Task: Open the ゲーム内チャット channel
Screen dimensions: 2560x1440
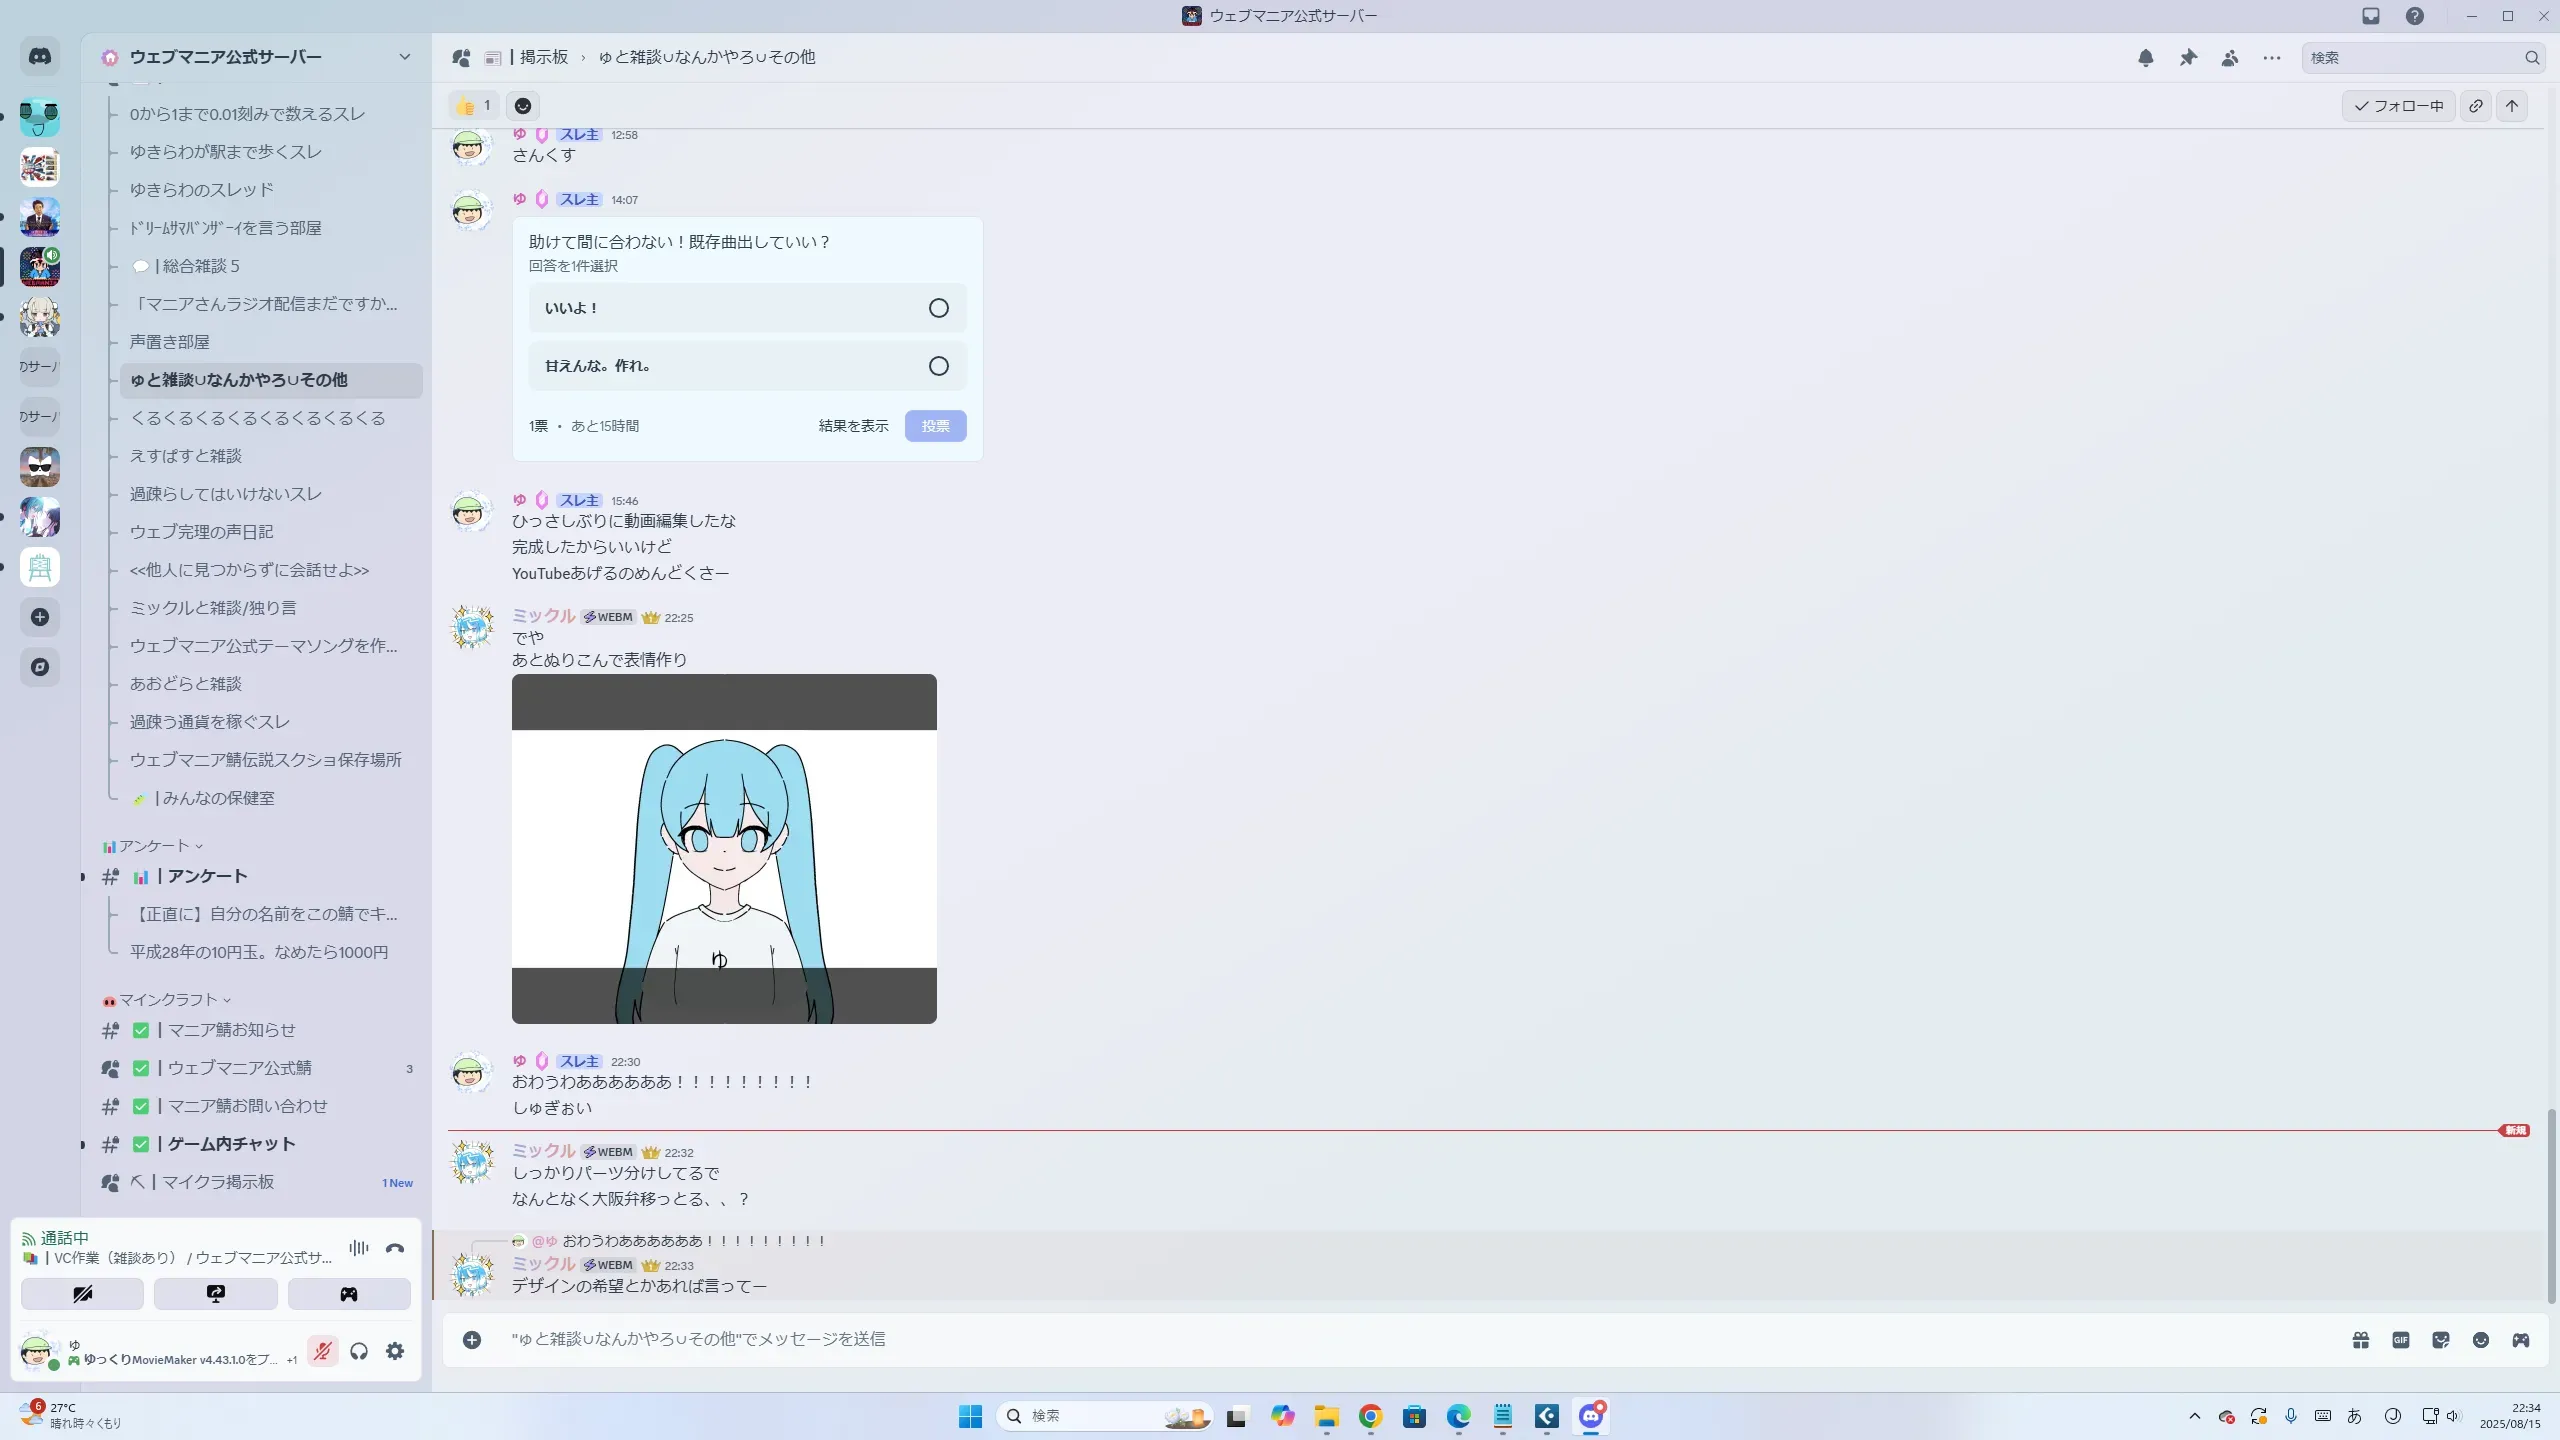Action: tap(231, 1144)
